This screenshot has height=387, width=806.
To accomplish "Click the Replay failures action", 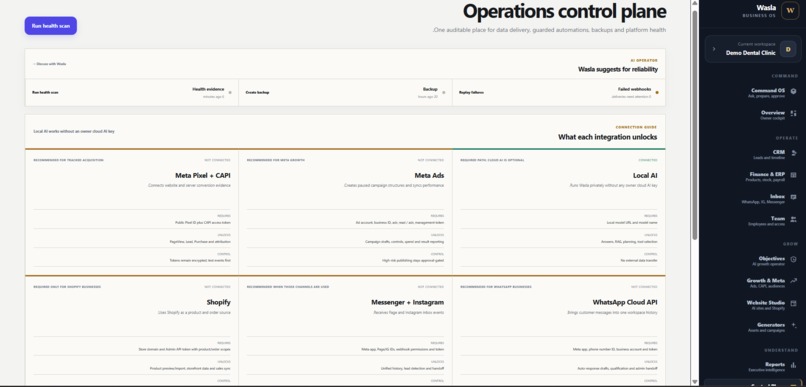I will pyautogui.click(x=471, y=93).
